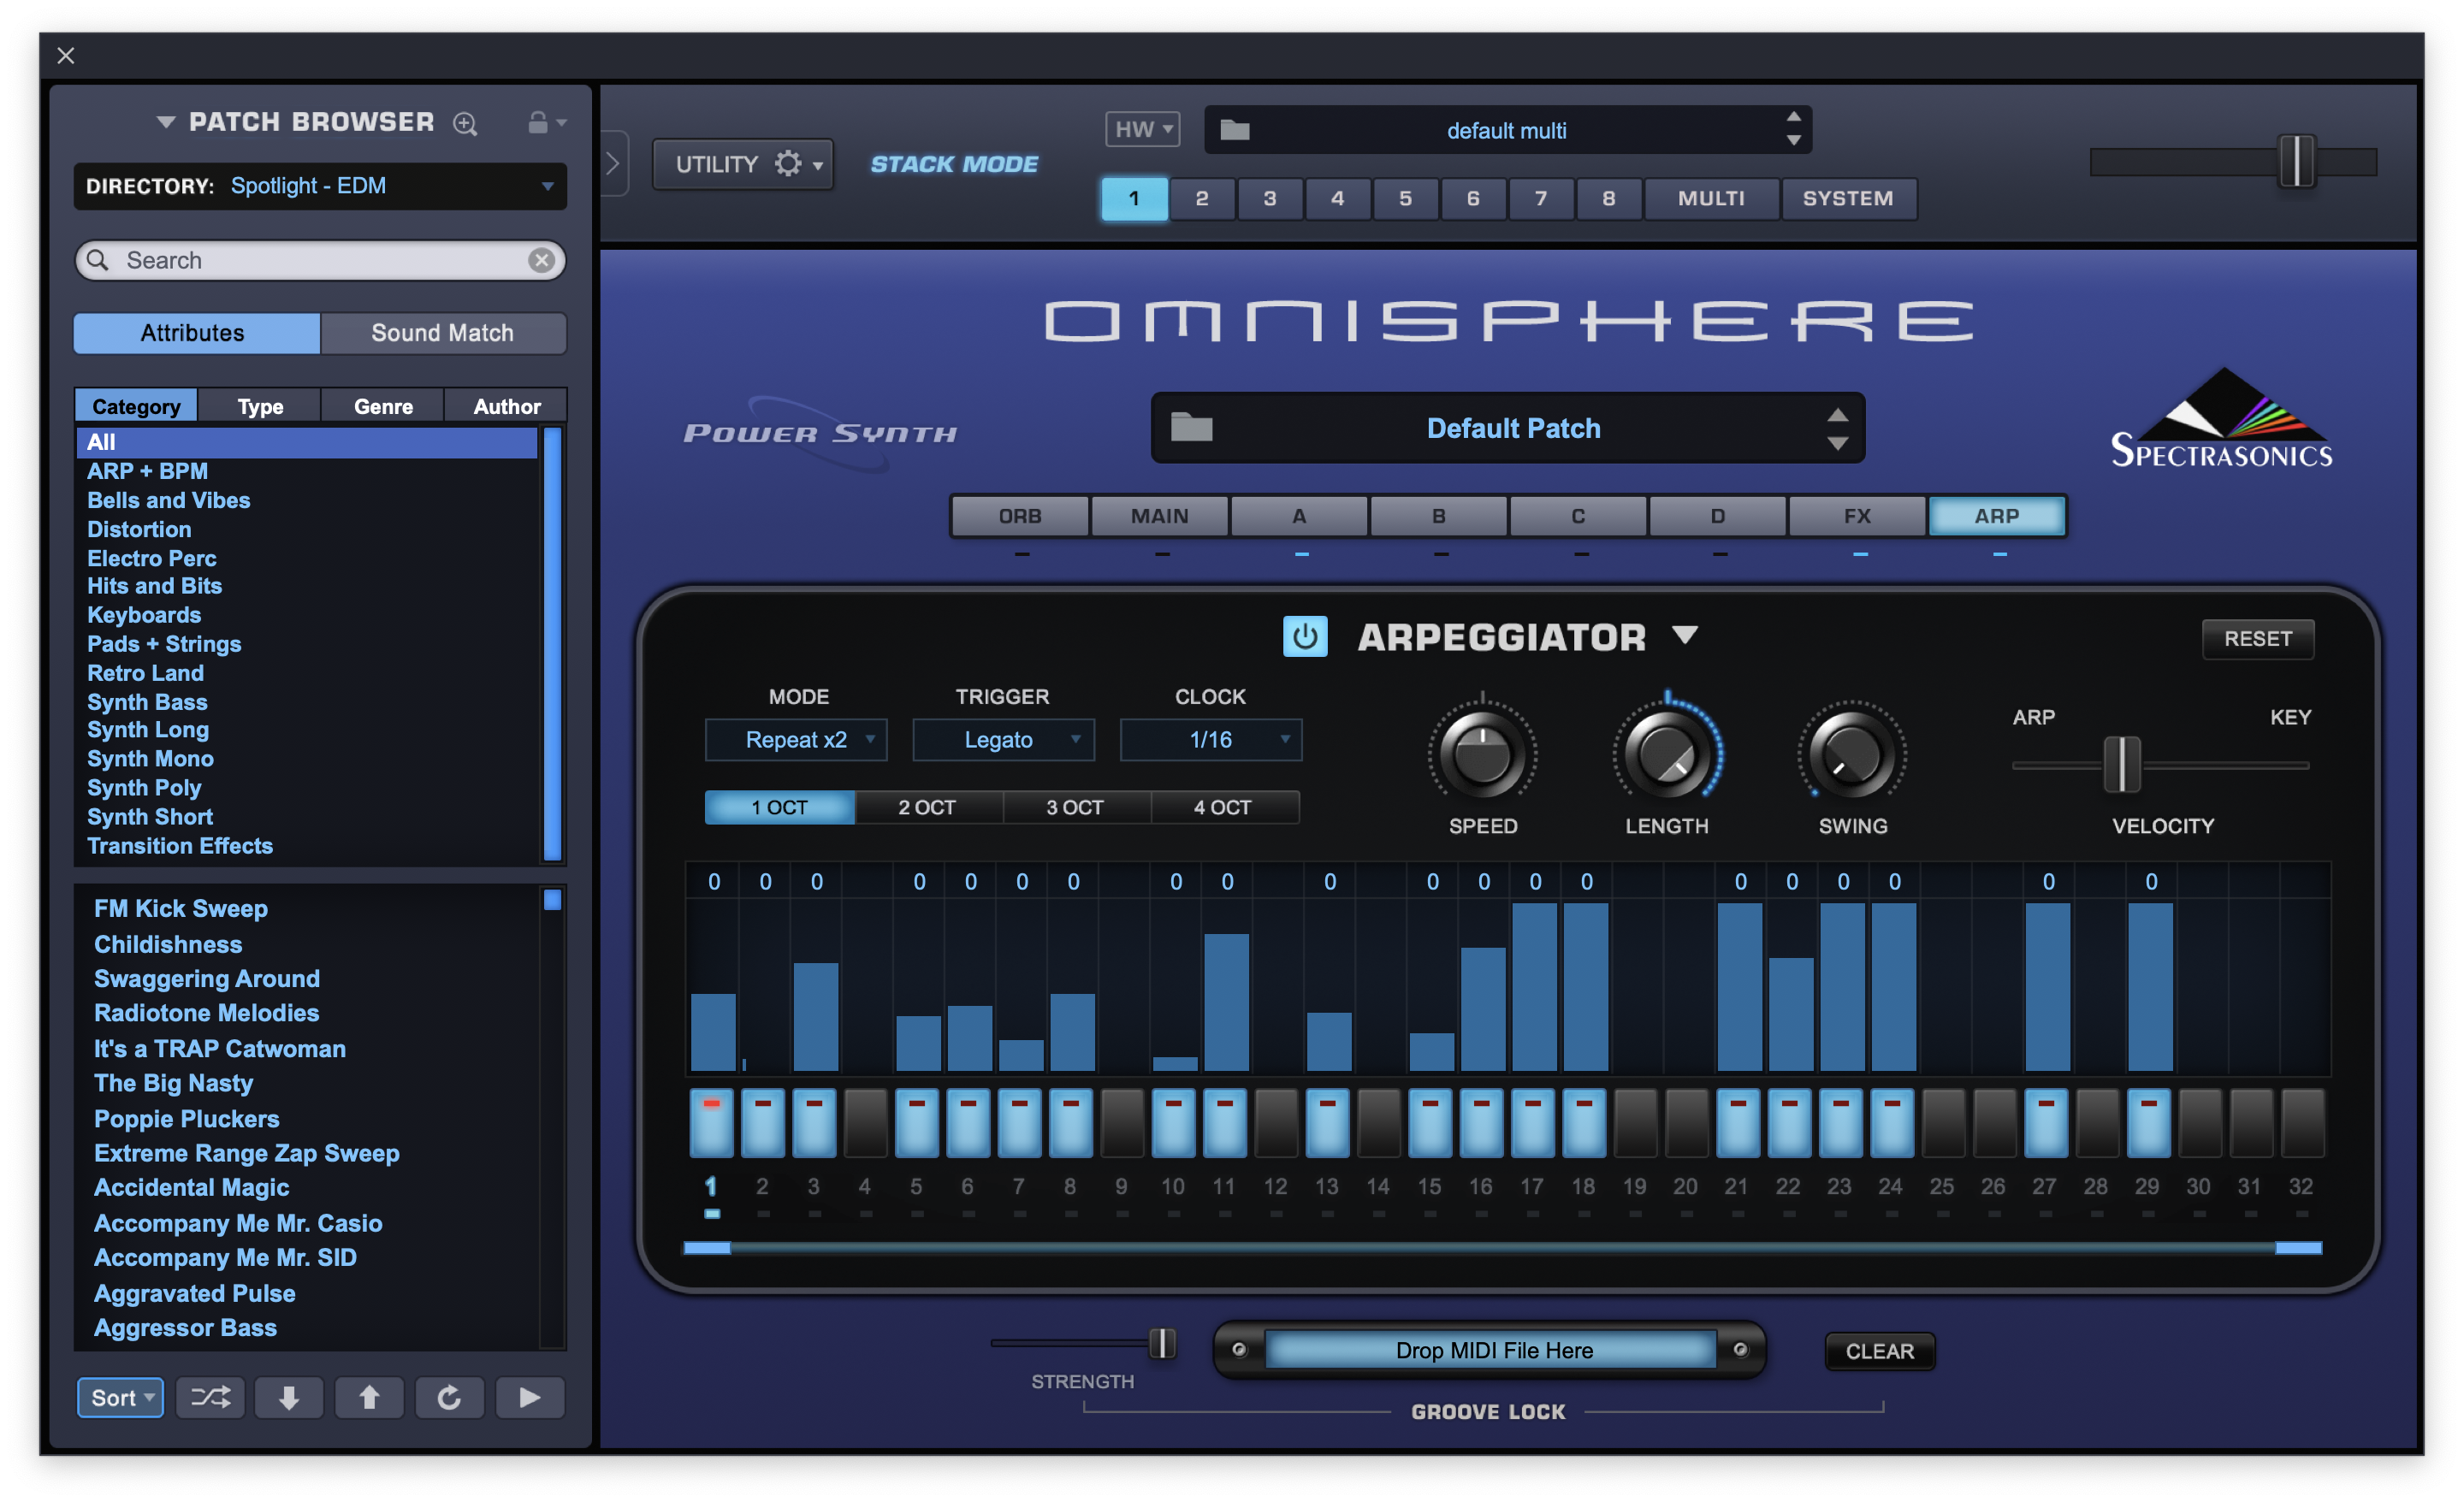Image resolution: width=2464 pixels, height=1502 pixels.
Task: Click the refresh patch list icon
Action: pyautogui.click(x=449, y=1397)
